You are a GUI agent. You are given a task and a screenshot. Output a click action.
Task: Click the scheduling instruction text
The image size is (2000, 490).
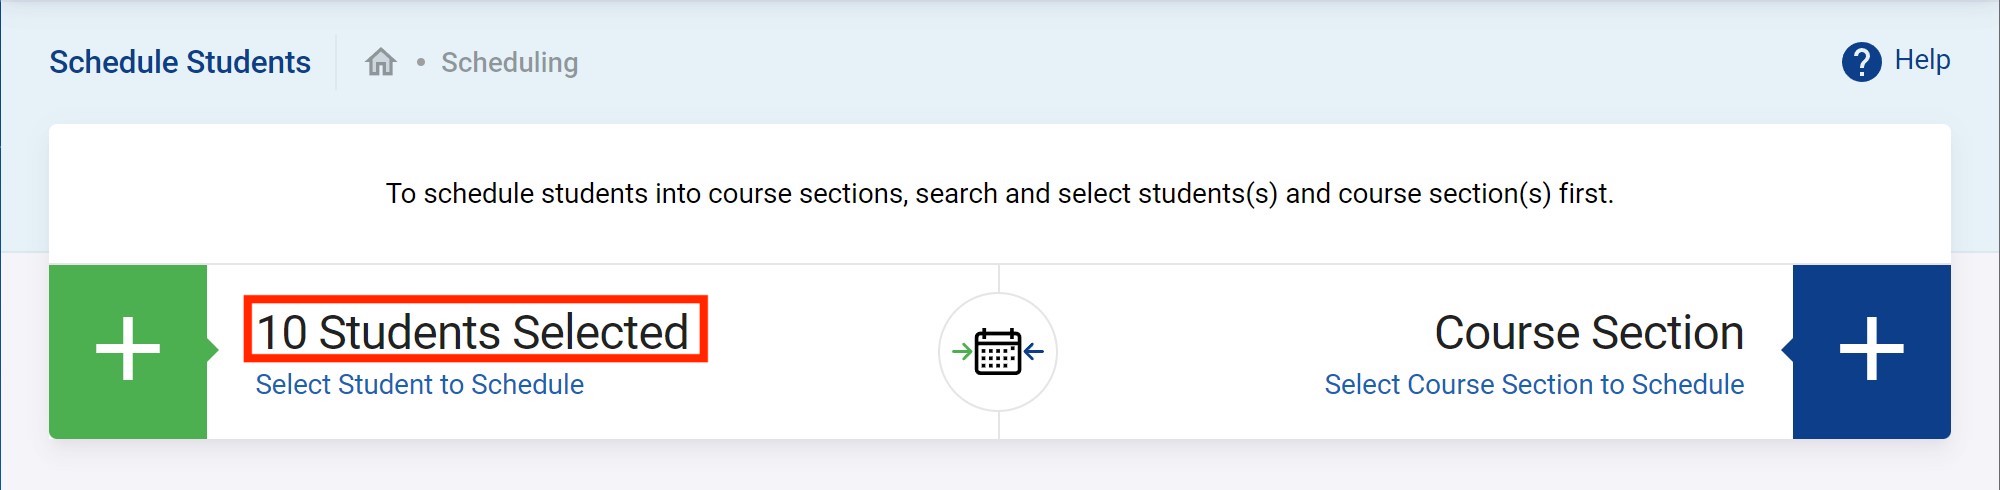pos(999,193)
